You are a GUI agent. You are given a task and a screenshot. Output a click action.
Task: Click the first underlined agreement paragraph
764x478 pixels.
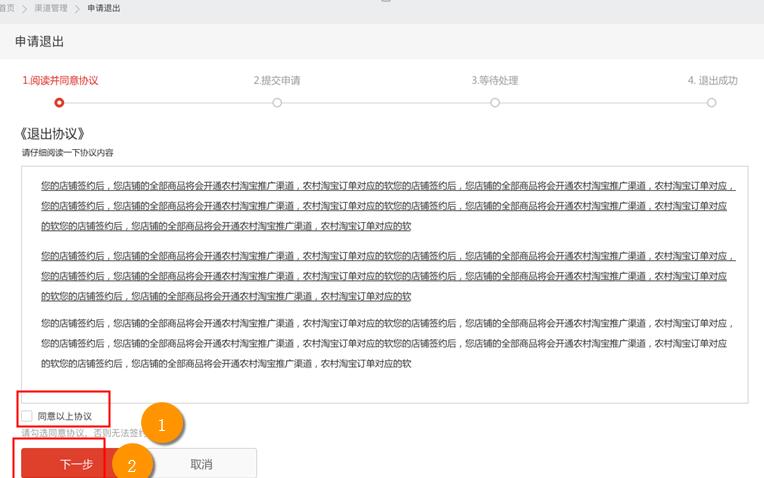388,206
